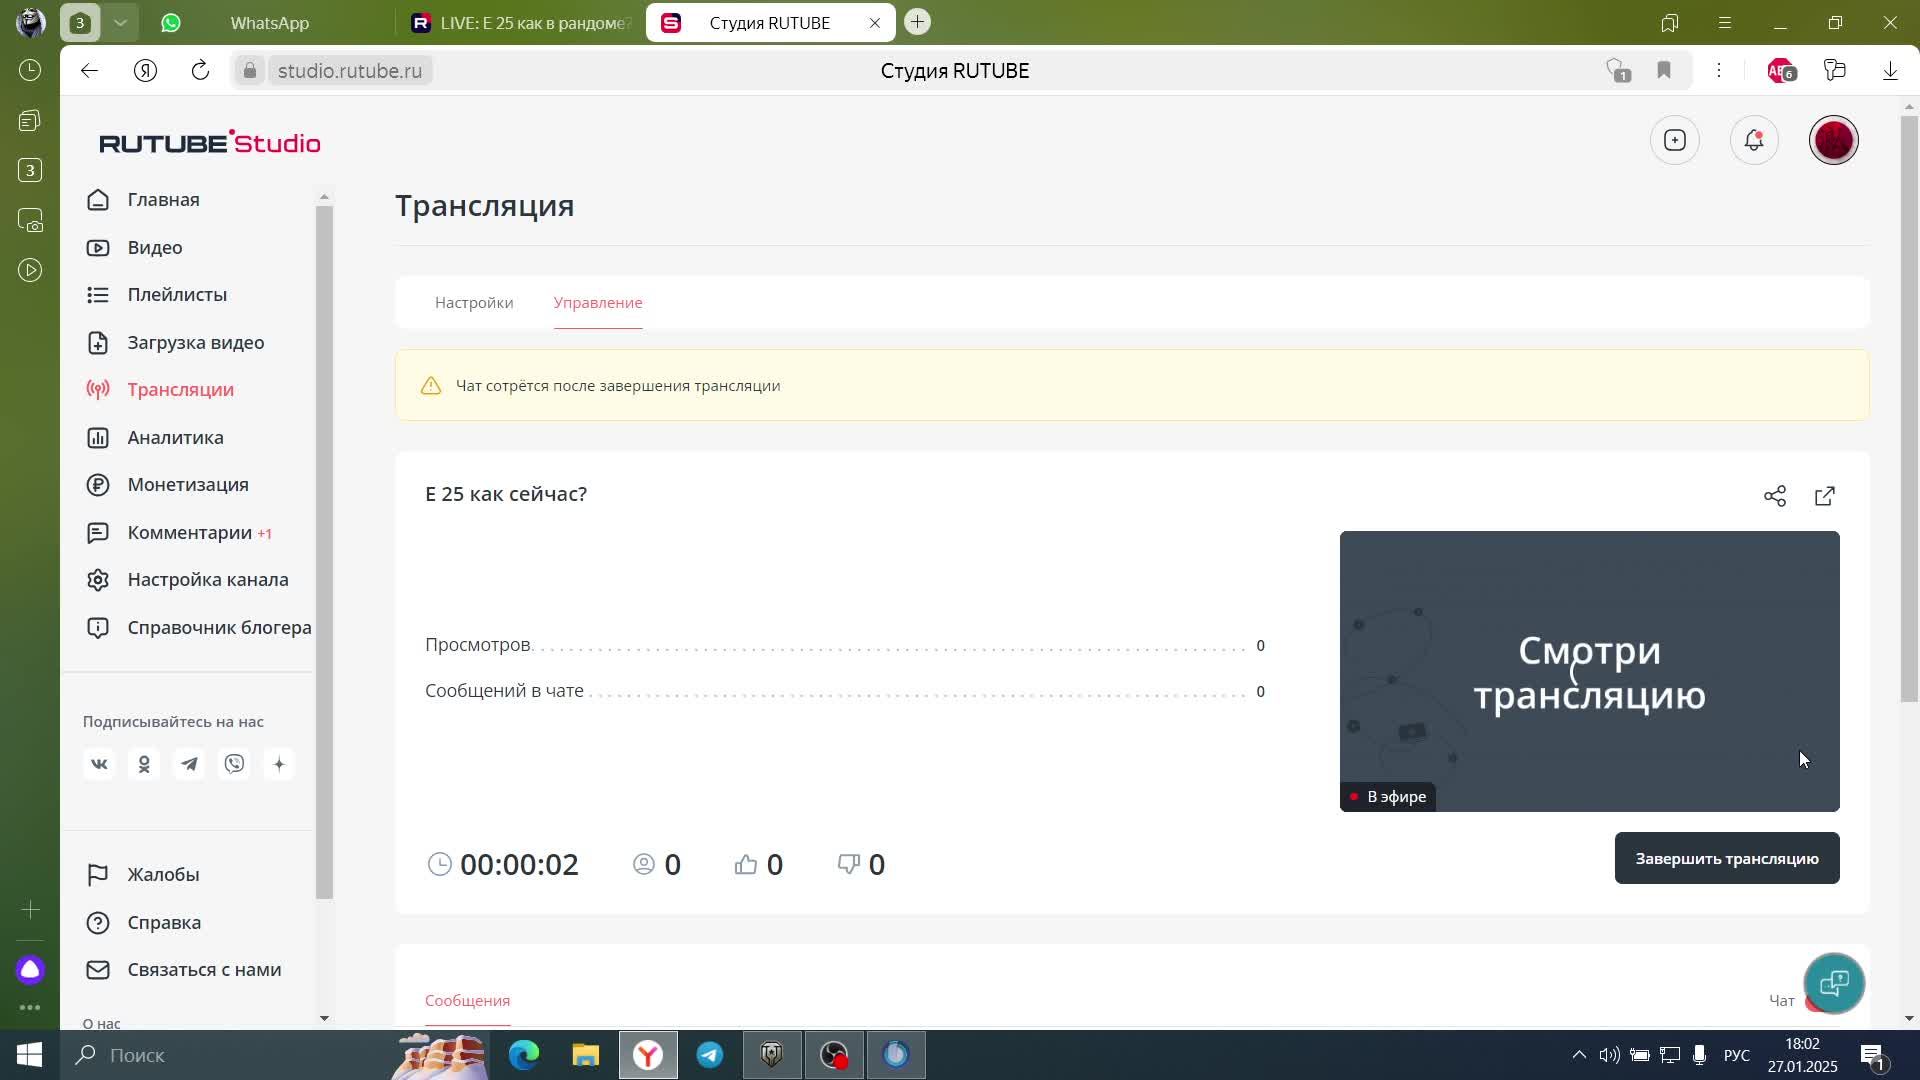Open OBS Studio from the taskbar

pos(834,1055)
